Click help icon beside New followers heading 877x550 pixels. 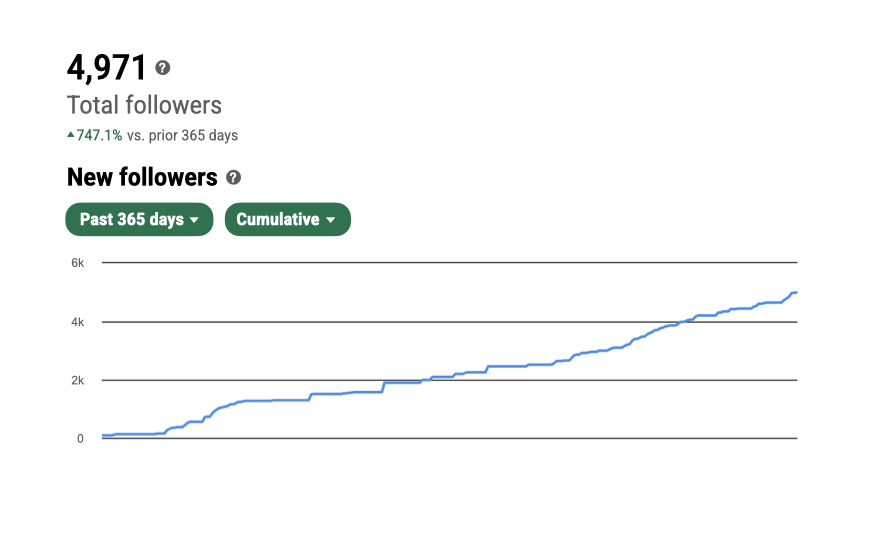[x=233, y=178]
